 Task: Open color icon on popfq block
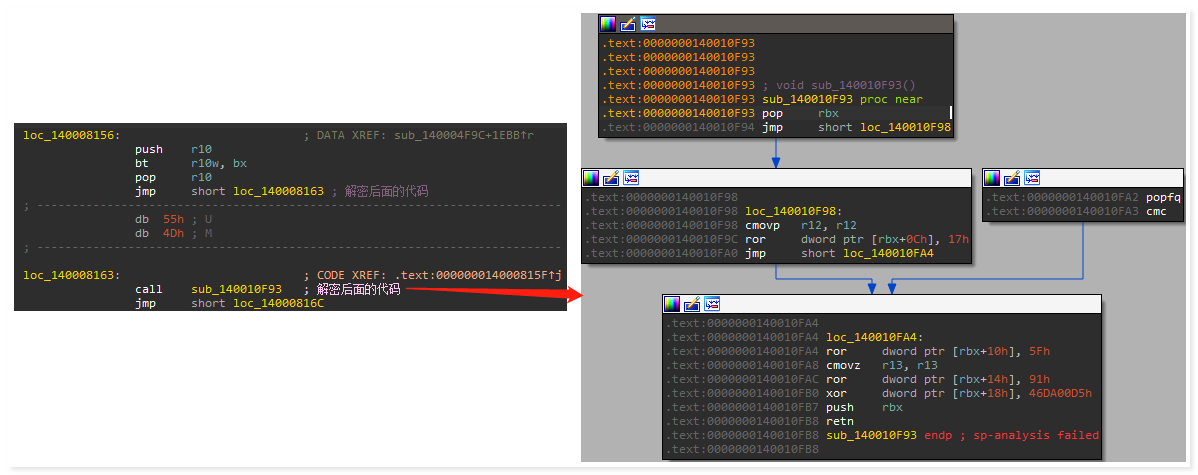click(992, 178)
